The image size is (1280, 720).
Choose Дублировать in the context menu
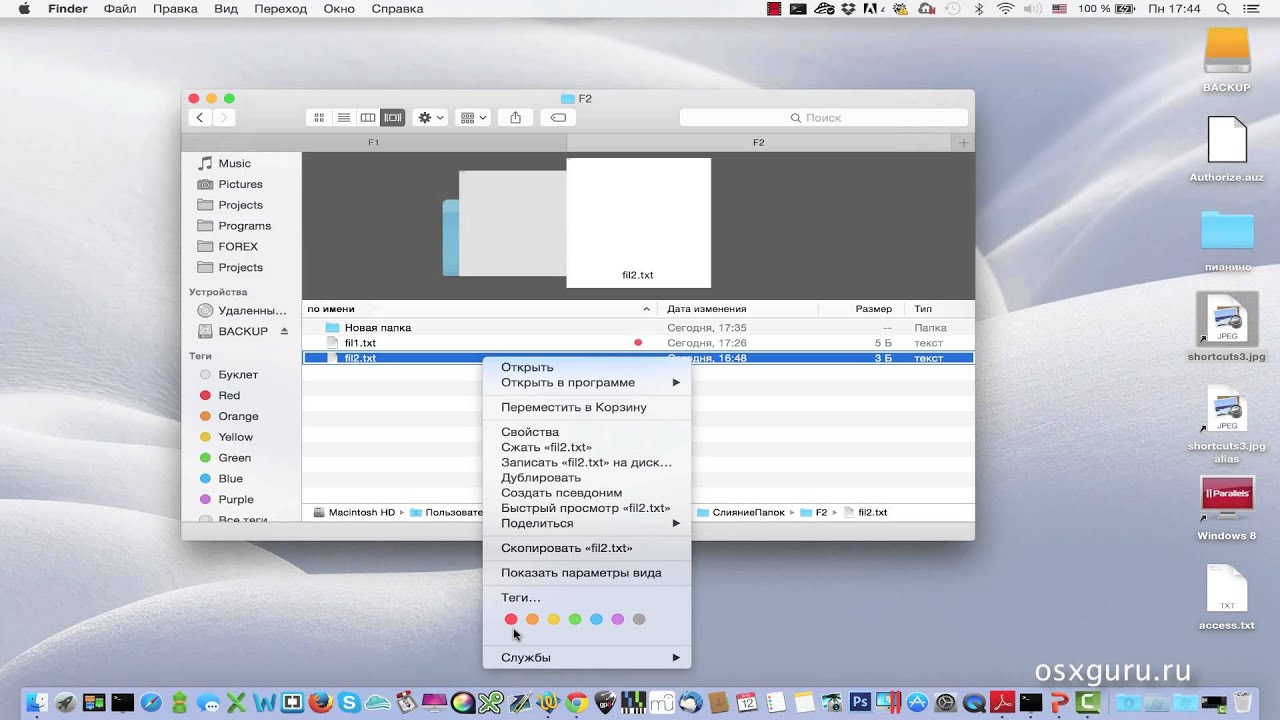point(586,478)
